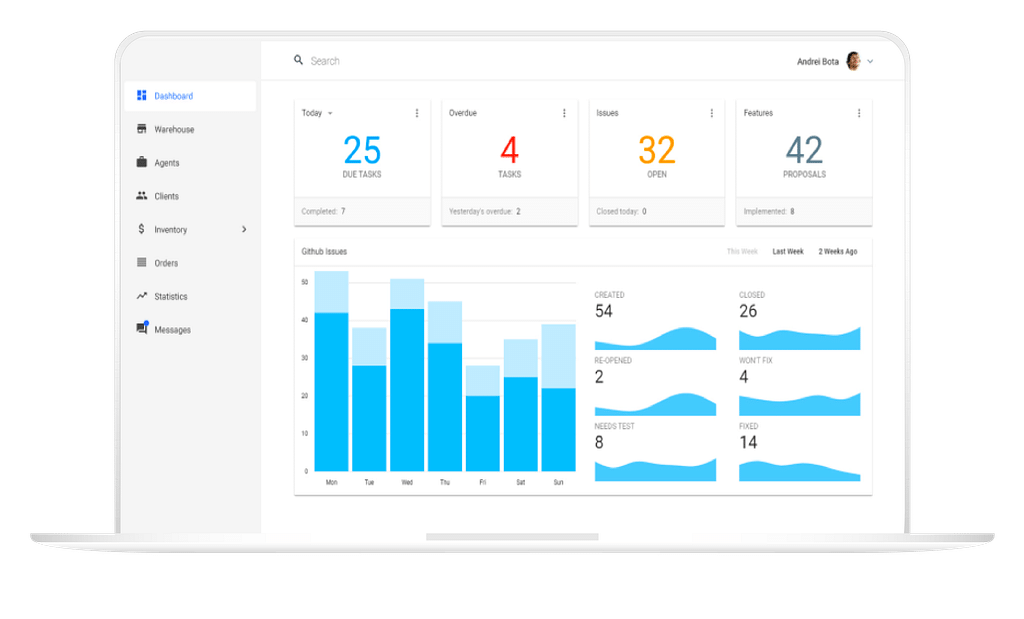Expand the Inventory submenu chevron
The height and width of the screenshot is (619, 1024).
pos(244,229)
